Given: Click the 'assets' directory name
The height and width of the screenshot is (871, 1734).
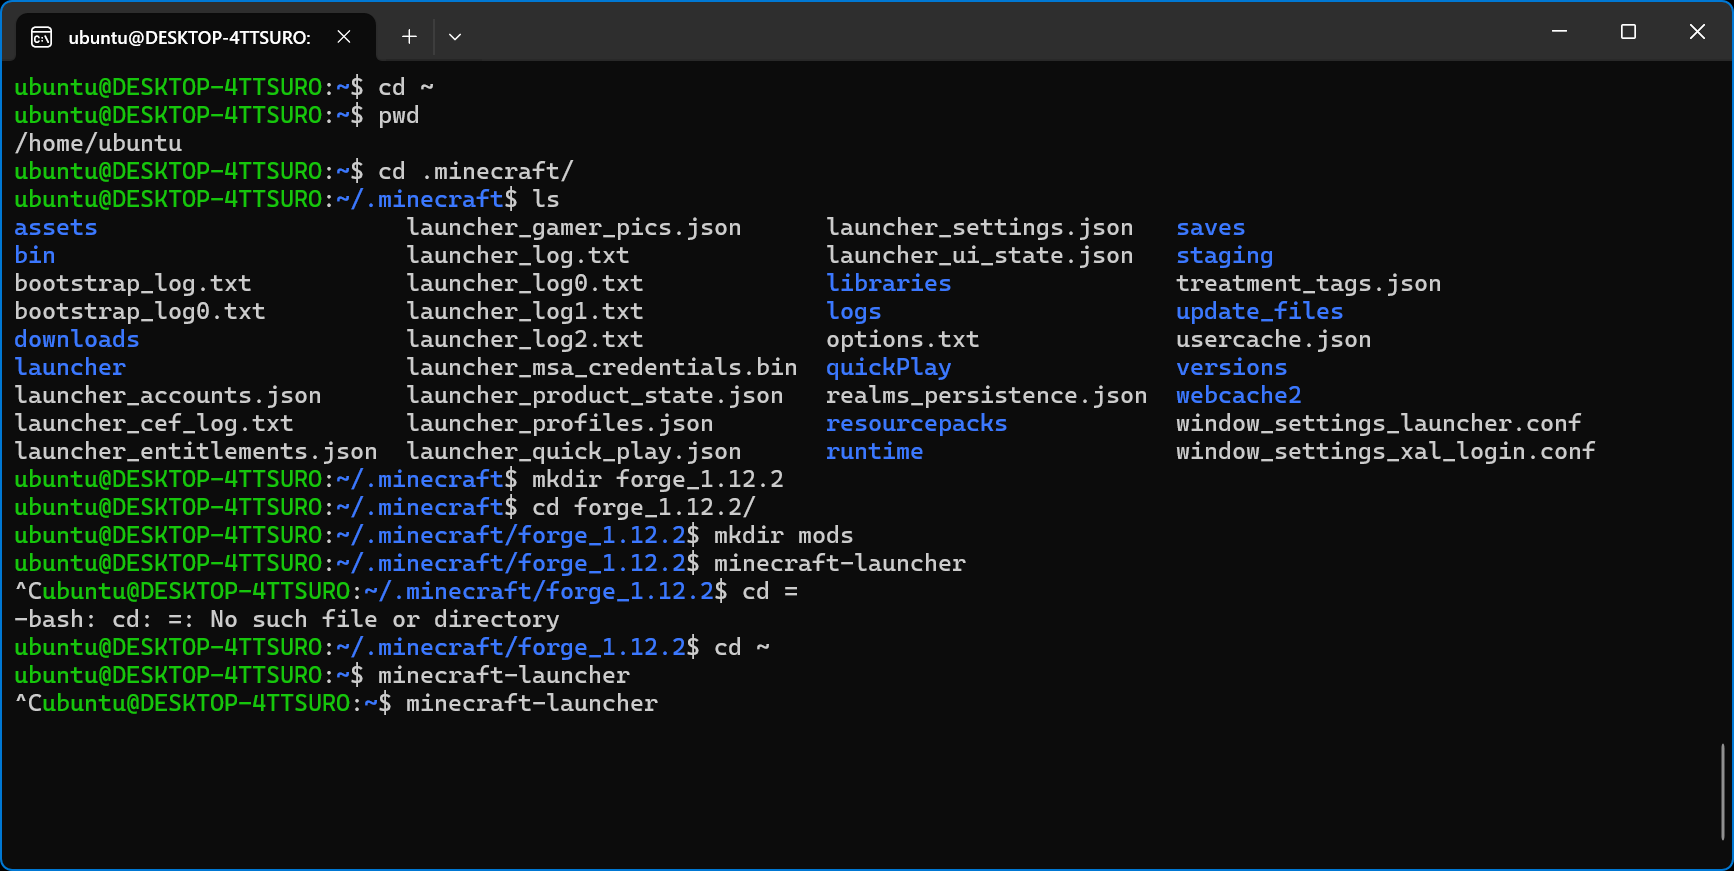Looking at the screenshot, I should point(56,228).
